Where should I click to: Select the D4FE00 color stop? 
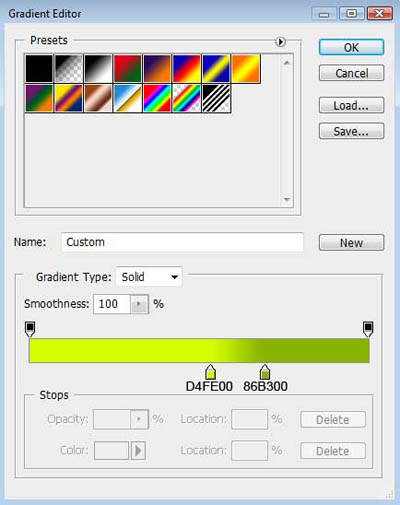click(x=210, y=372)
